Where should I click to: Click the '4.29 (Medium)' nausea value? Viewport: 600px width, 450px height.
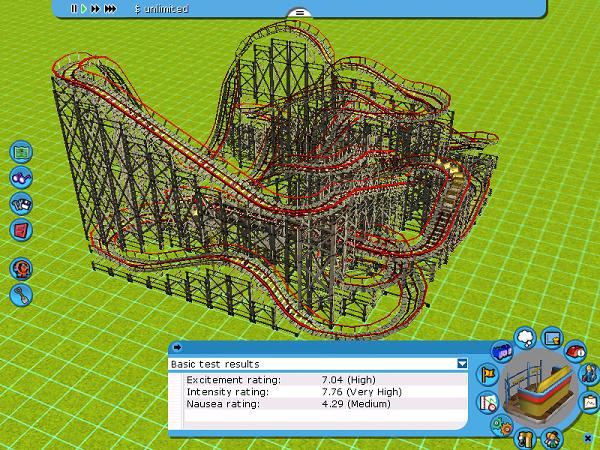click(x=356, y=404)
